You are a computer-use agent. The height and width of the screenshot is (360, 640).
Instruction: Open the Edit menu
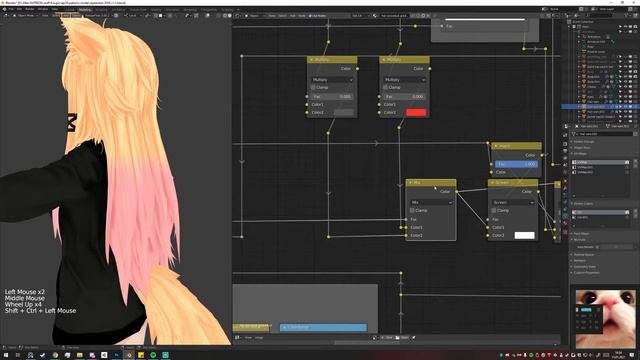[19, 9]
